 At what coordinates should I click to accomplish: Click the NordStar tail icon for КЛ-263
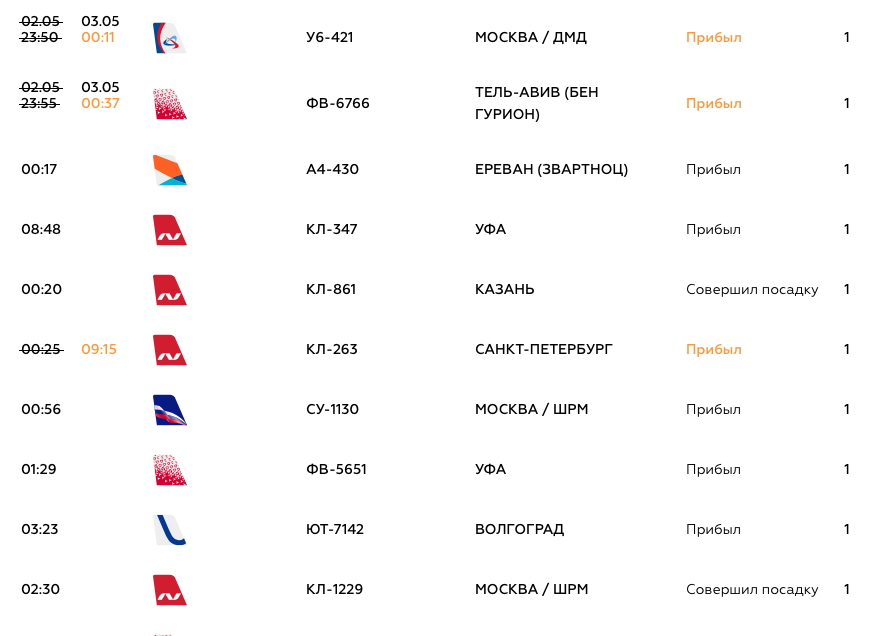170,350
